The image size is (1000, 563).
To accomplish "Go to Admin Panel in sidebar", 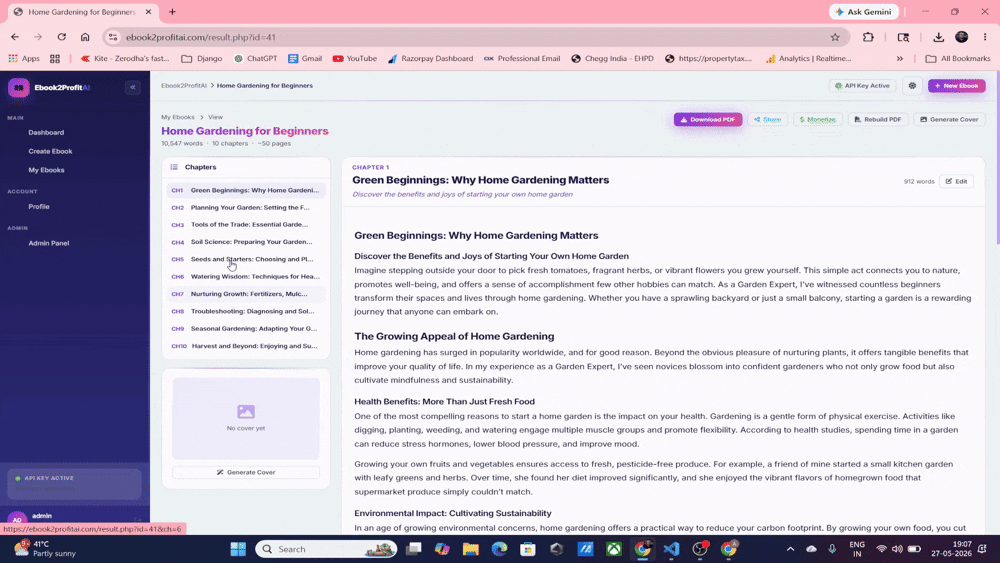I will point(48,243).
